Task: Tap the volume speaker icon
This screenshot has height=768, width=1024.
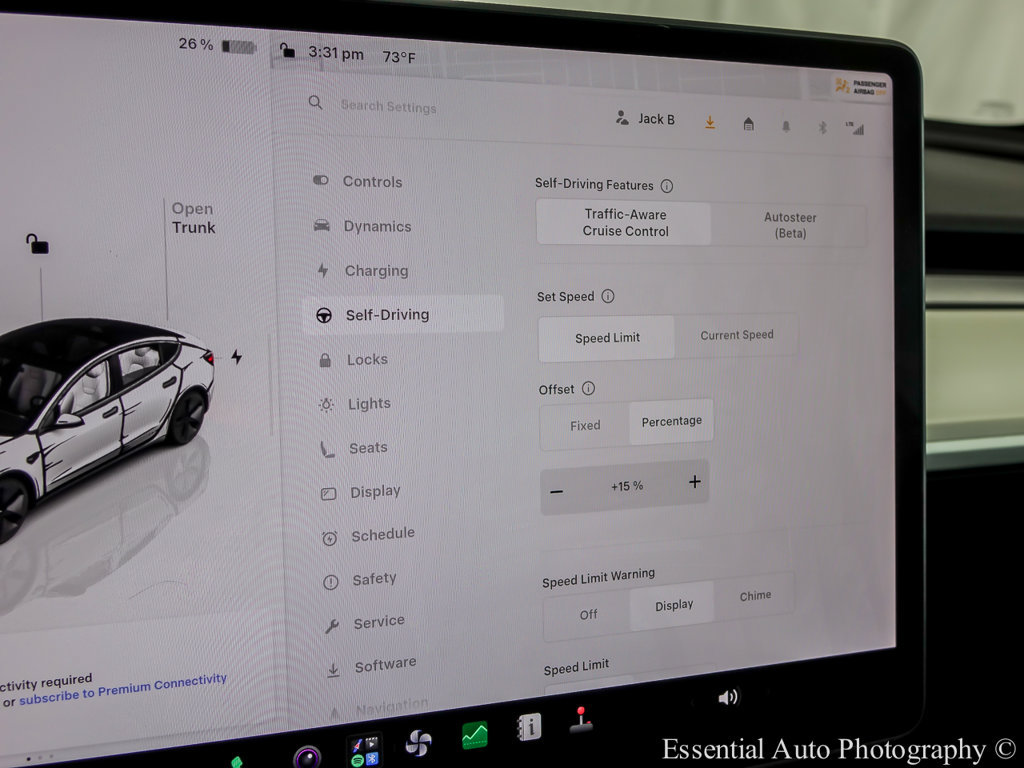Action: pos(728,697)
